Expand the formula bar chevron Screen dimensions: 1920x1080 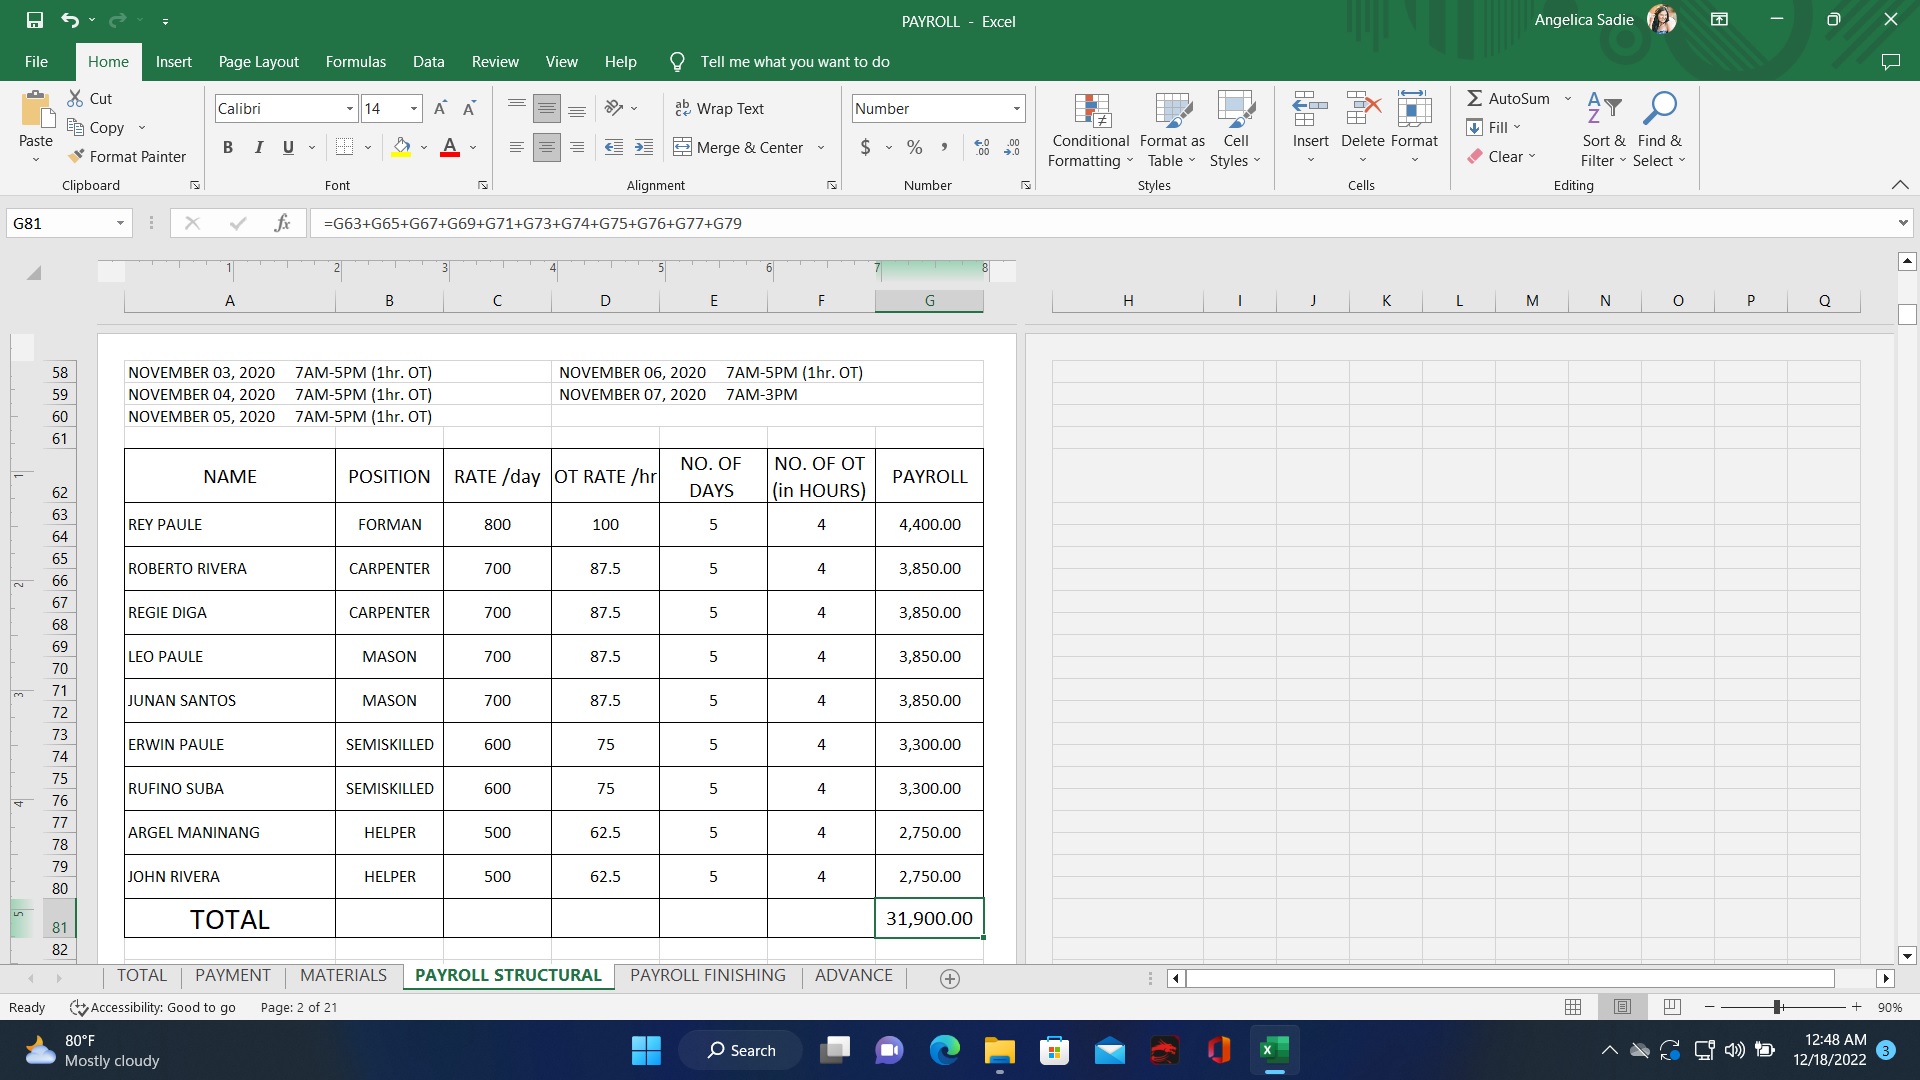point(1902,223)
